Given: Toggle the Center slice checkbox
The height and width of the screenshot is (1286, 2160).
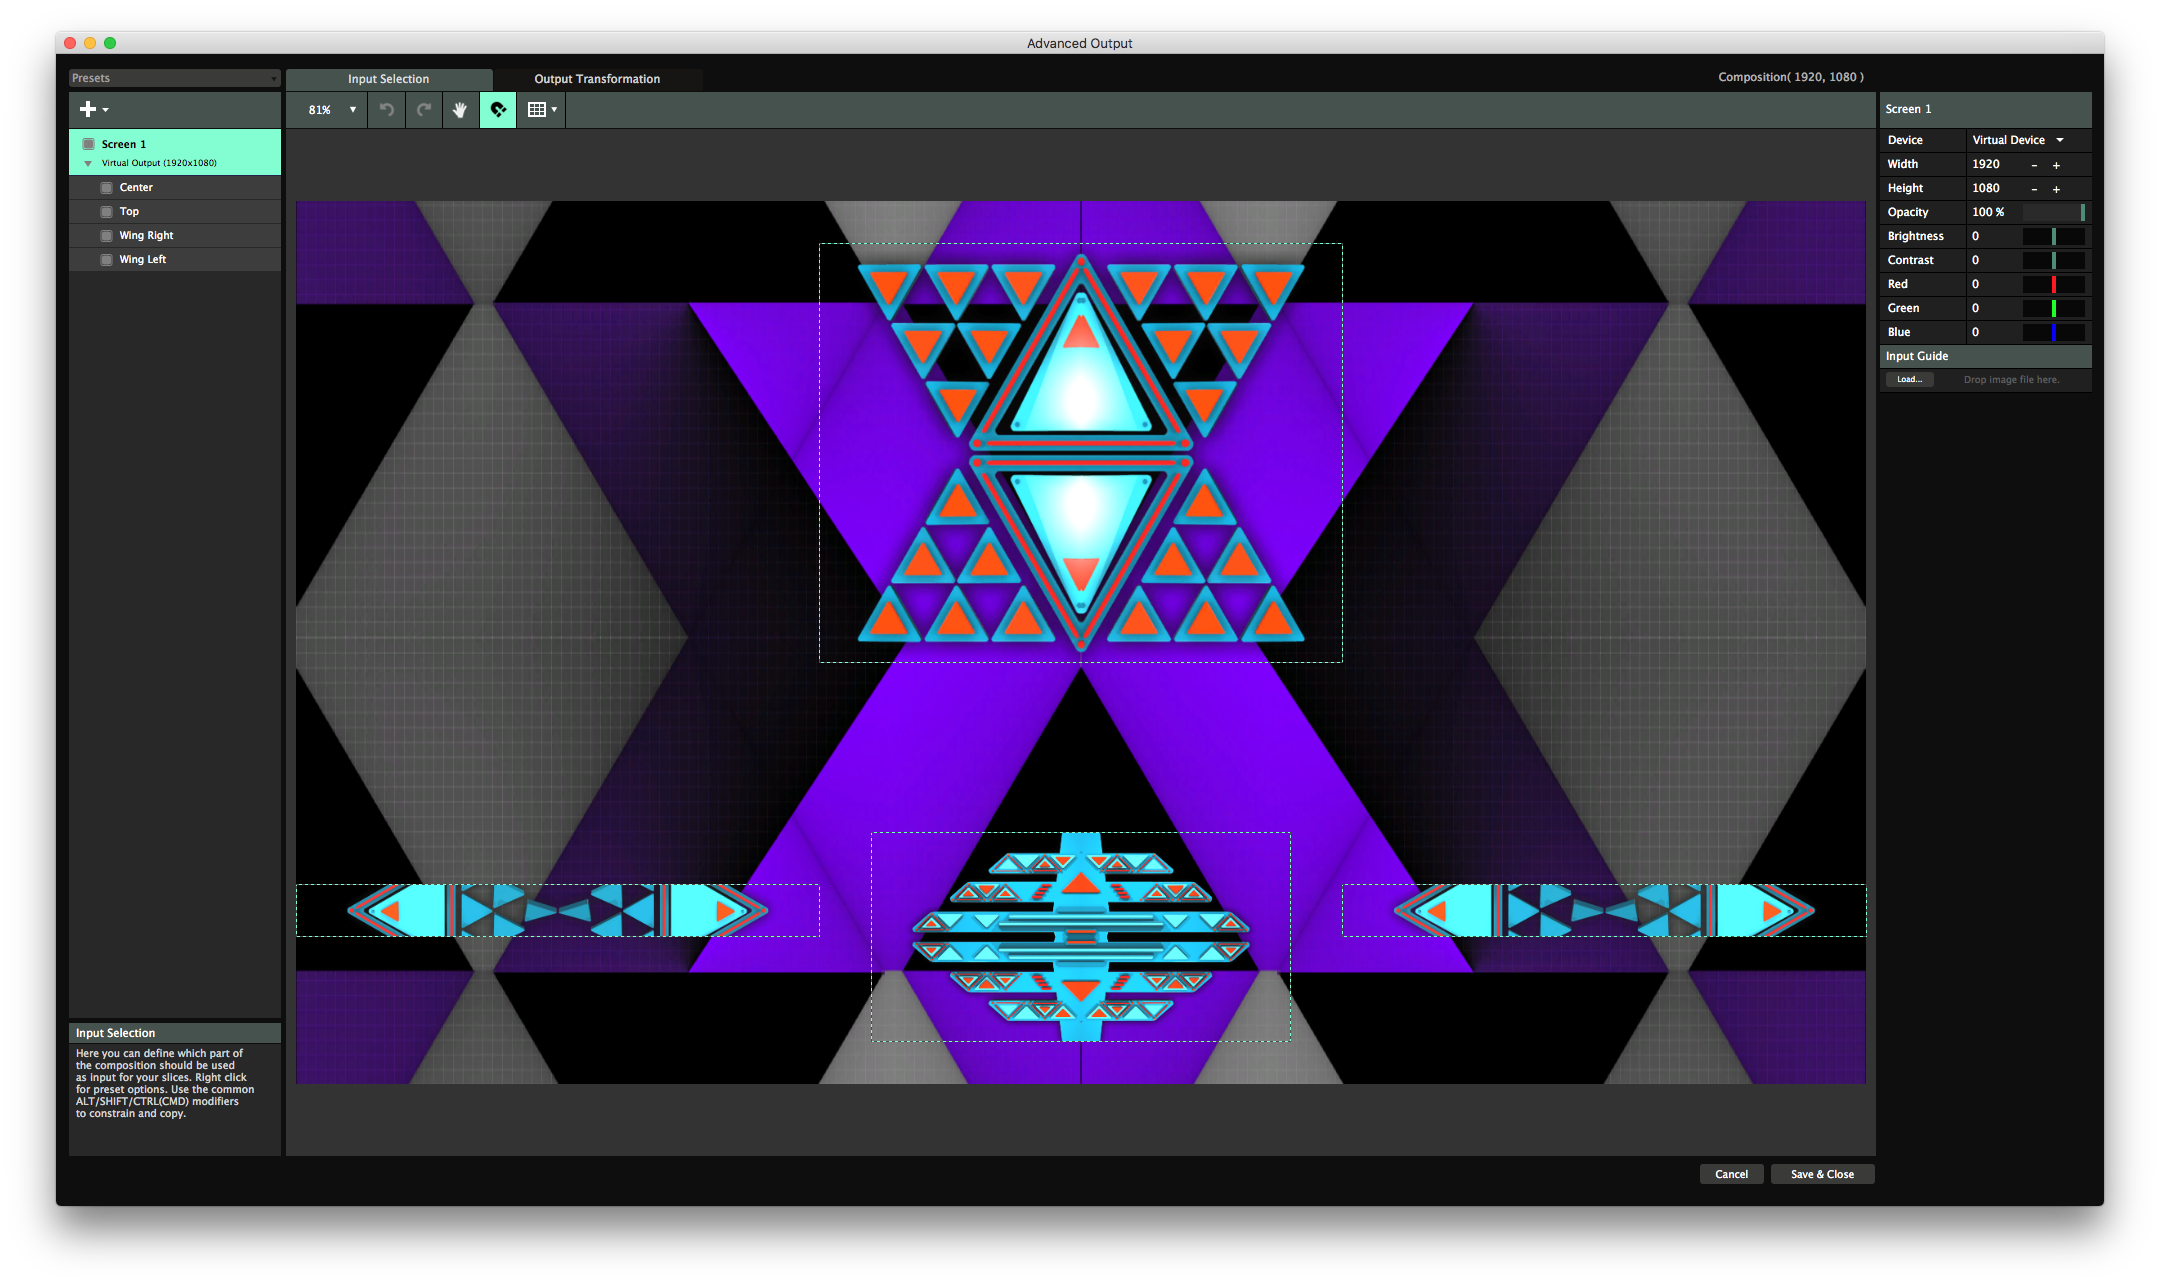Looking at the screenshot, I should [x=105, y=187].
